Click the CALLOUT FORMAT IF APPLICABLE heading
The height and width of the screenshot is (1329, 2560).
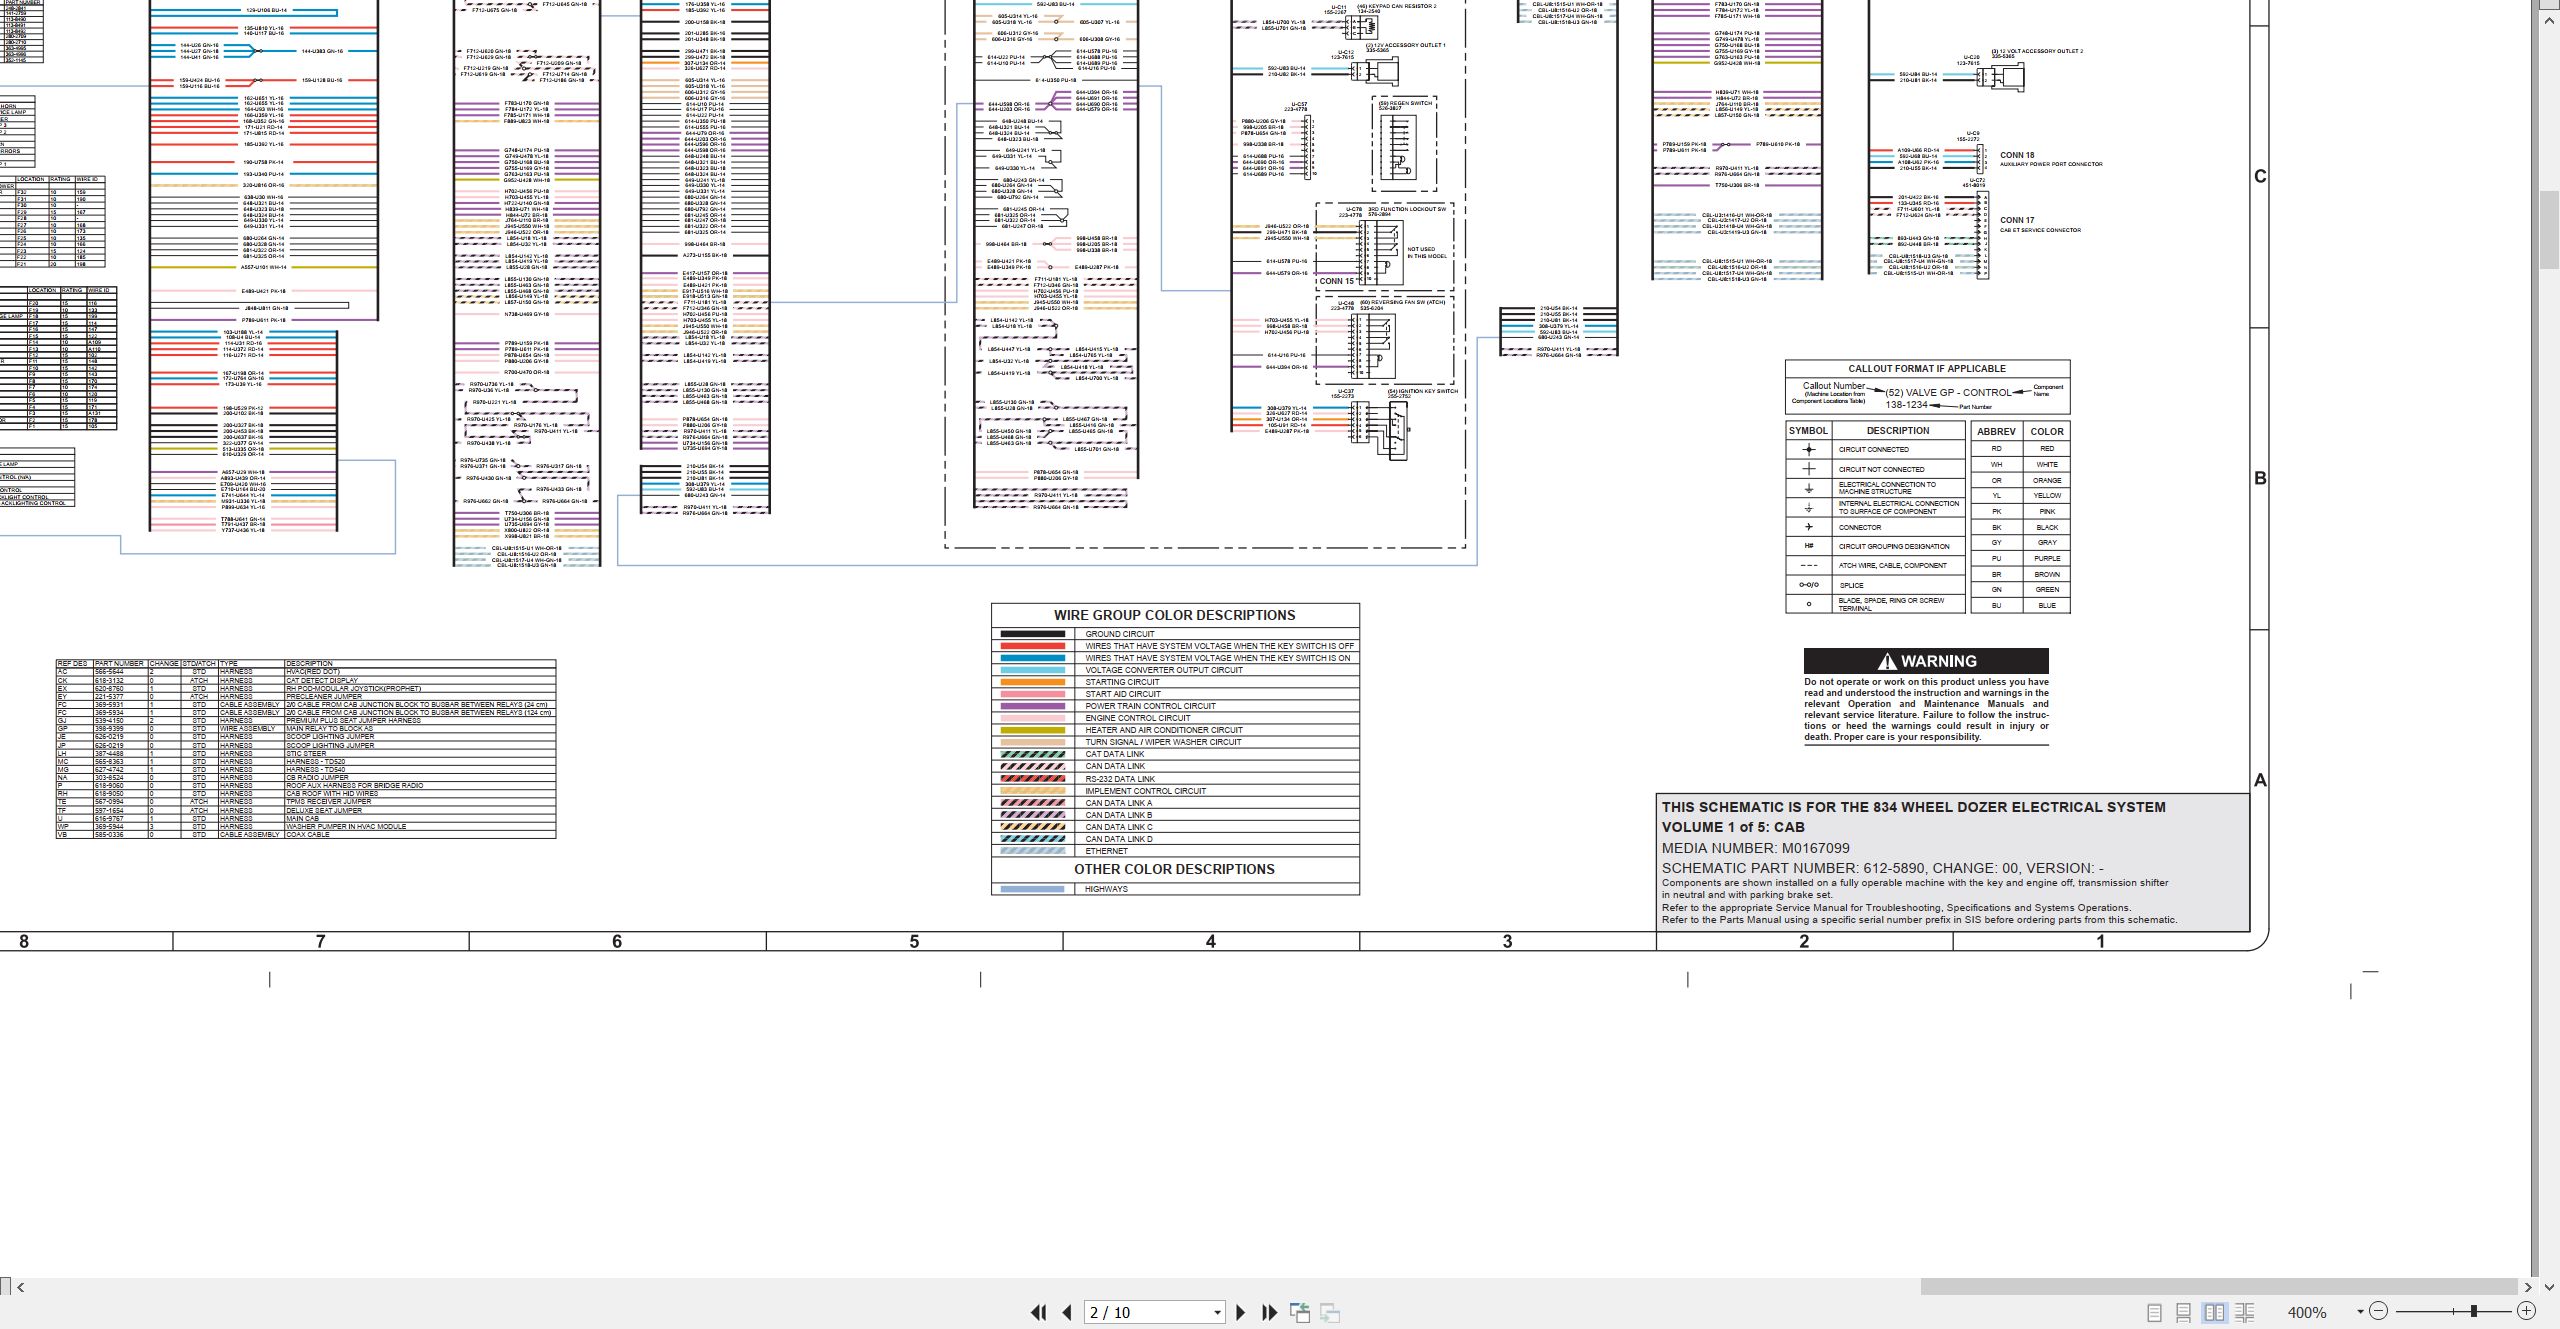click(x=1927, y=369)
